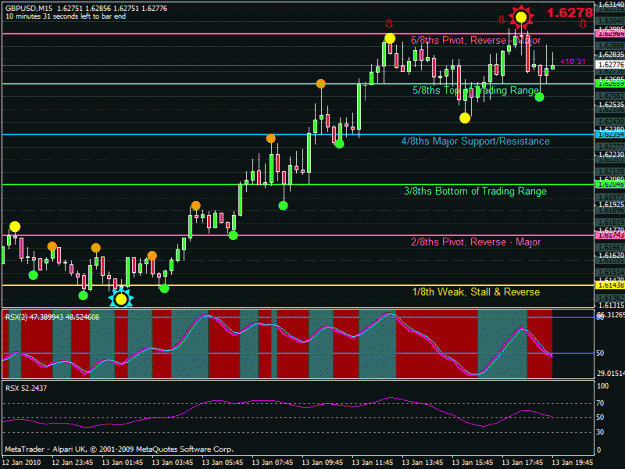Click the orange dot on the 5/8ths green line
The height and width of the screenshot is (469, 625).
[x=321, y=84]
